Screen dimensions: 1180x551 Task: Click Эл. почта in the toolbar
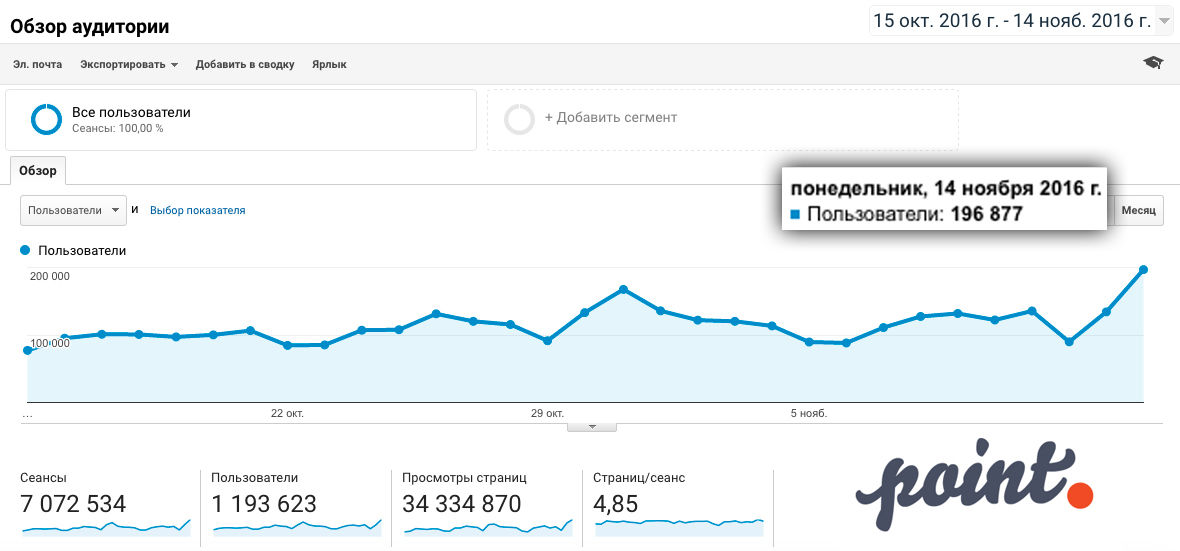click(x=38, y=65)
